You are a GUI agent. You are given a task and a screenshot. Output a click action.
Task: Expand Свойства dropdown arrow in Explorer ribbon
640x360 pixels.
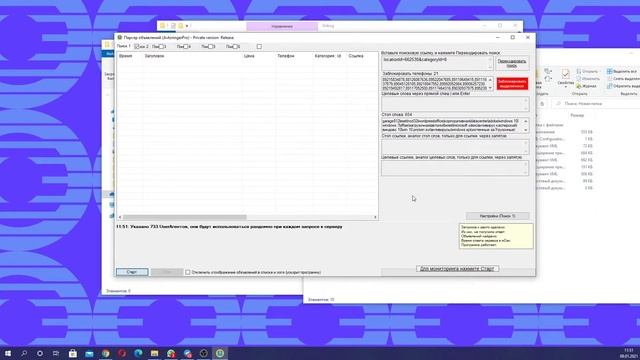pos(565,87)
